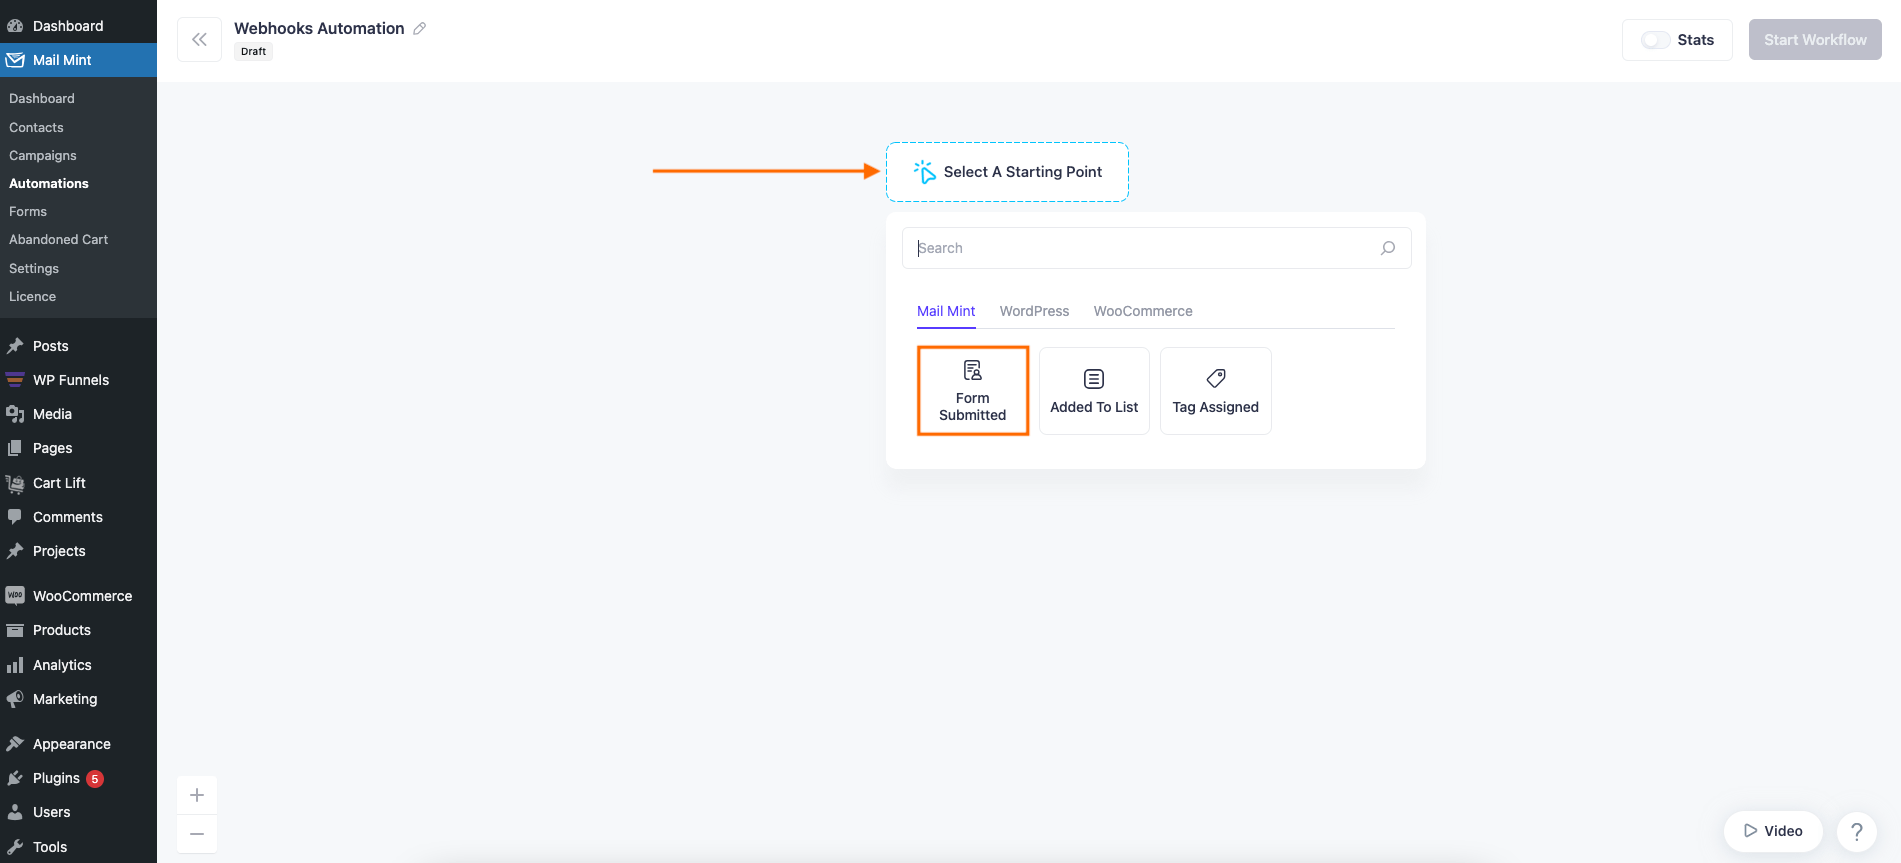The width and height of the screenshot is (1901, 863).
Task: Focus the trigger Search field
Action: pyautogui.click(x=1156, y=248)
